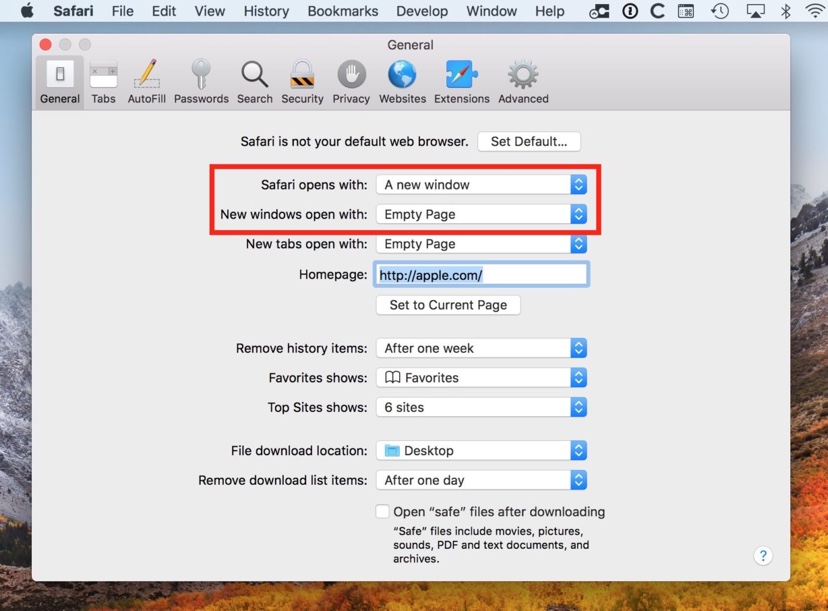Open the Privacy hand icon pane

pyautogui.click(x=351, y=82)
